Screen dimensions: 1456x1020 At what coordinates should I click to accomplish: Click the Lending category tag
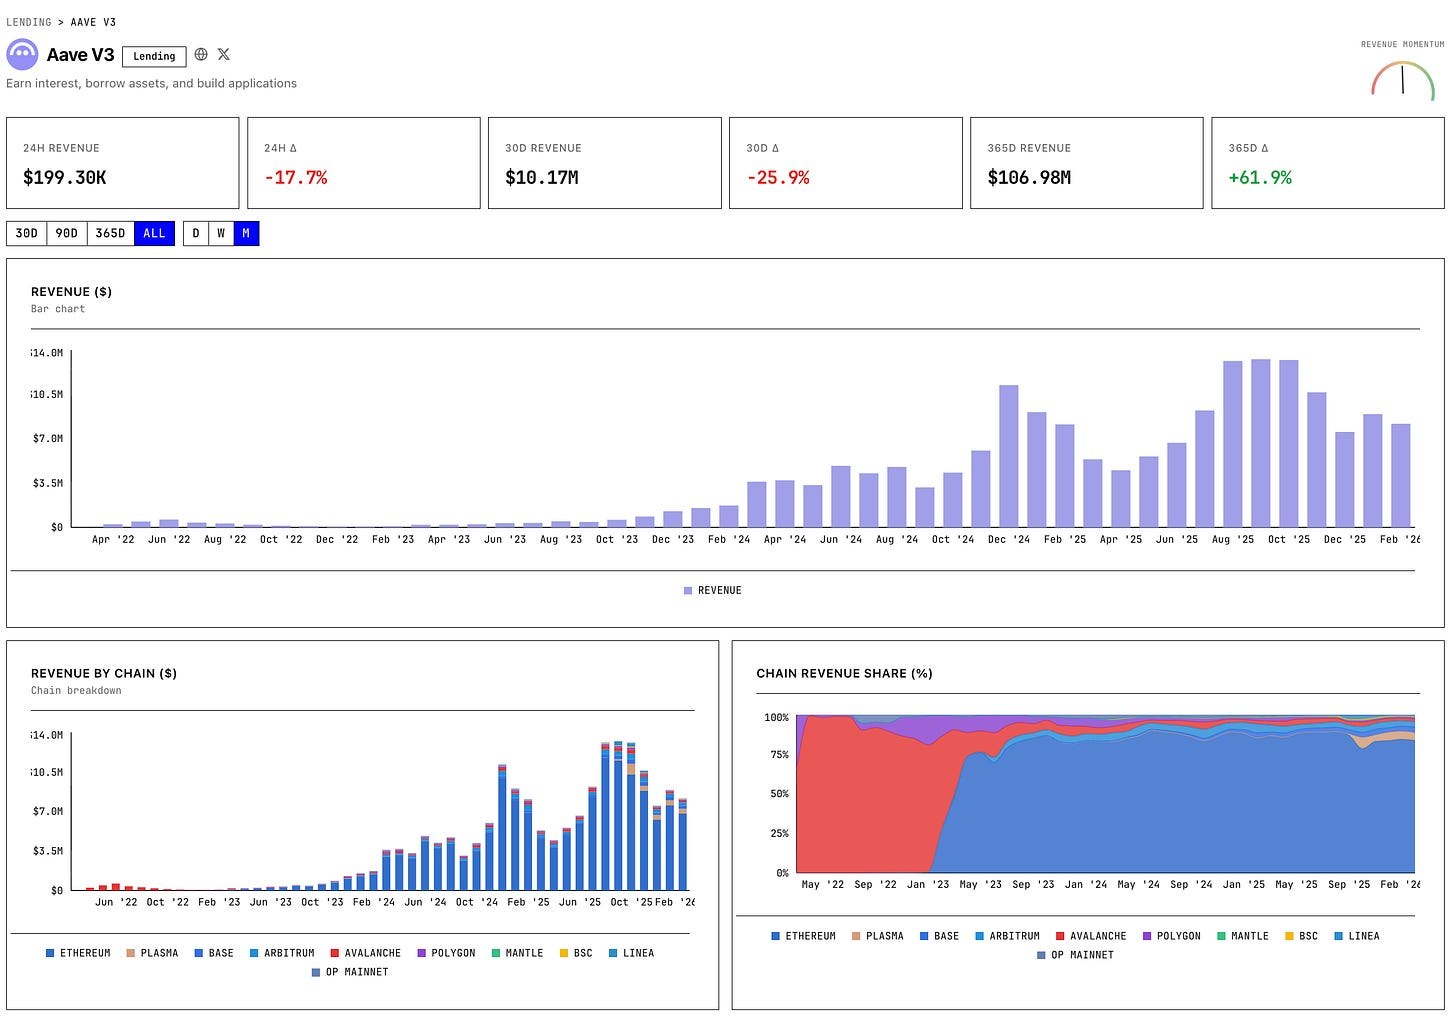[x=154, y=57]
